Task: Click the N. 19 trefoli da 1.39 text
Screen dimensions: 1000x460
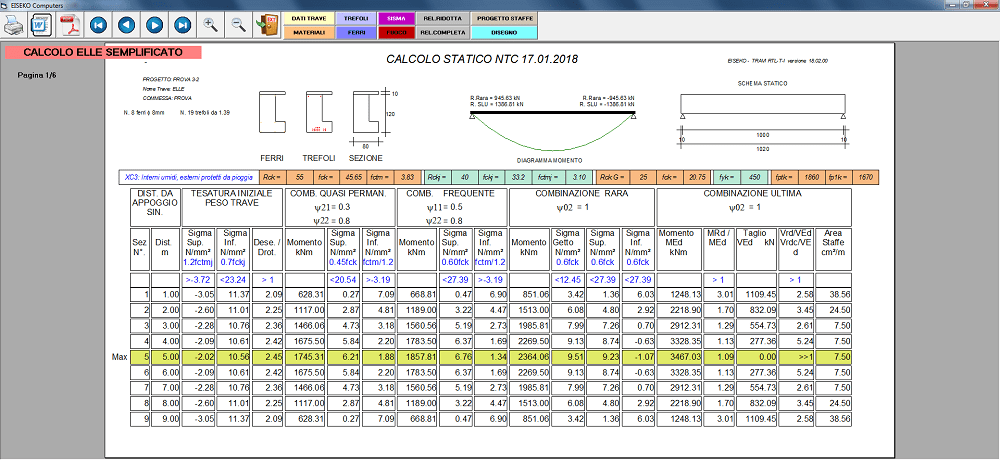Action: 205,112
